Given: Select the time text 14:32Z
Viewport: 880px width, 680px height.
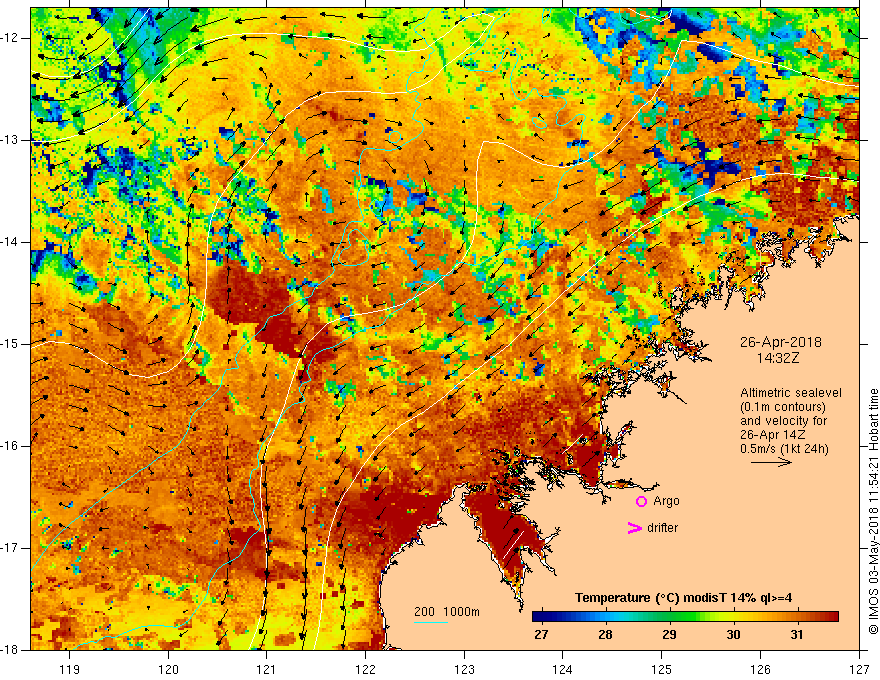Looking at the screenshot, I should (x=777, y=357).
